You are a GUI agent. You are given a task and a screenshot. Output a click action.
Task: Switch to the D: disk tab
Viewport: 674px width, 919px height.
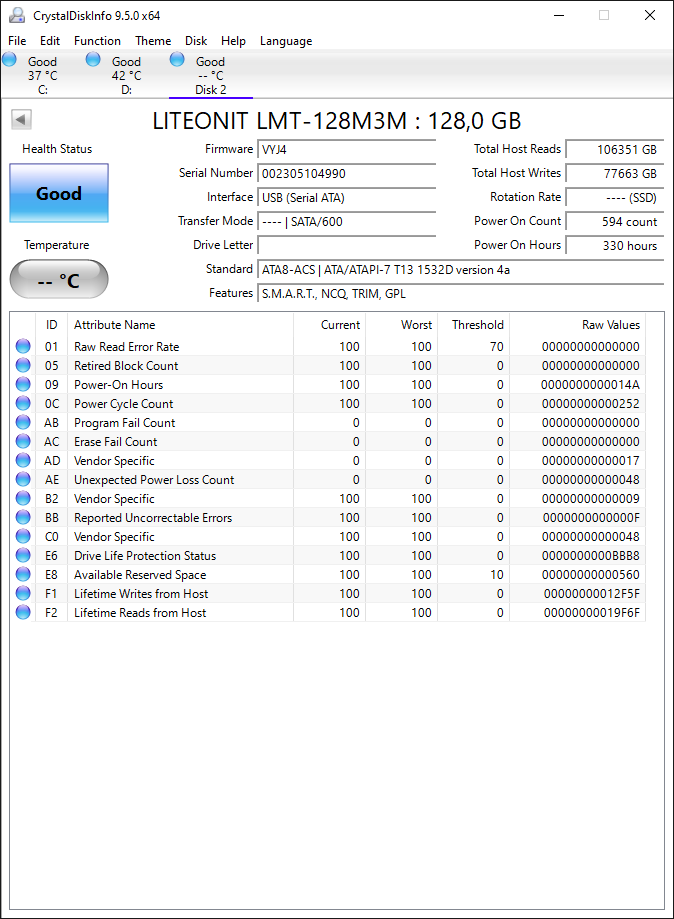126,75
